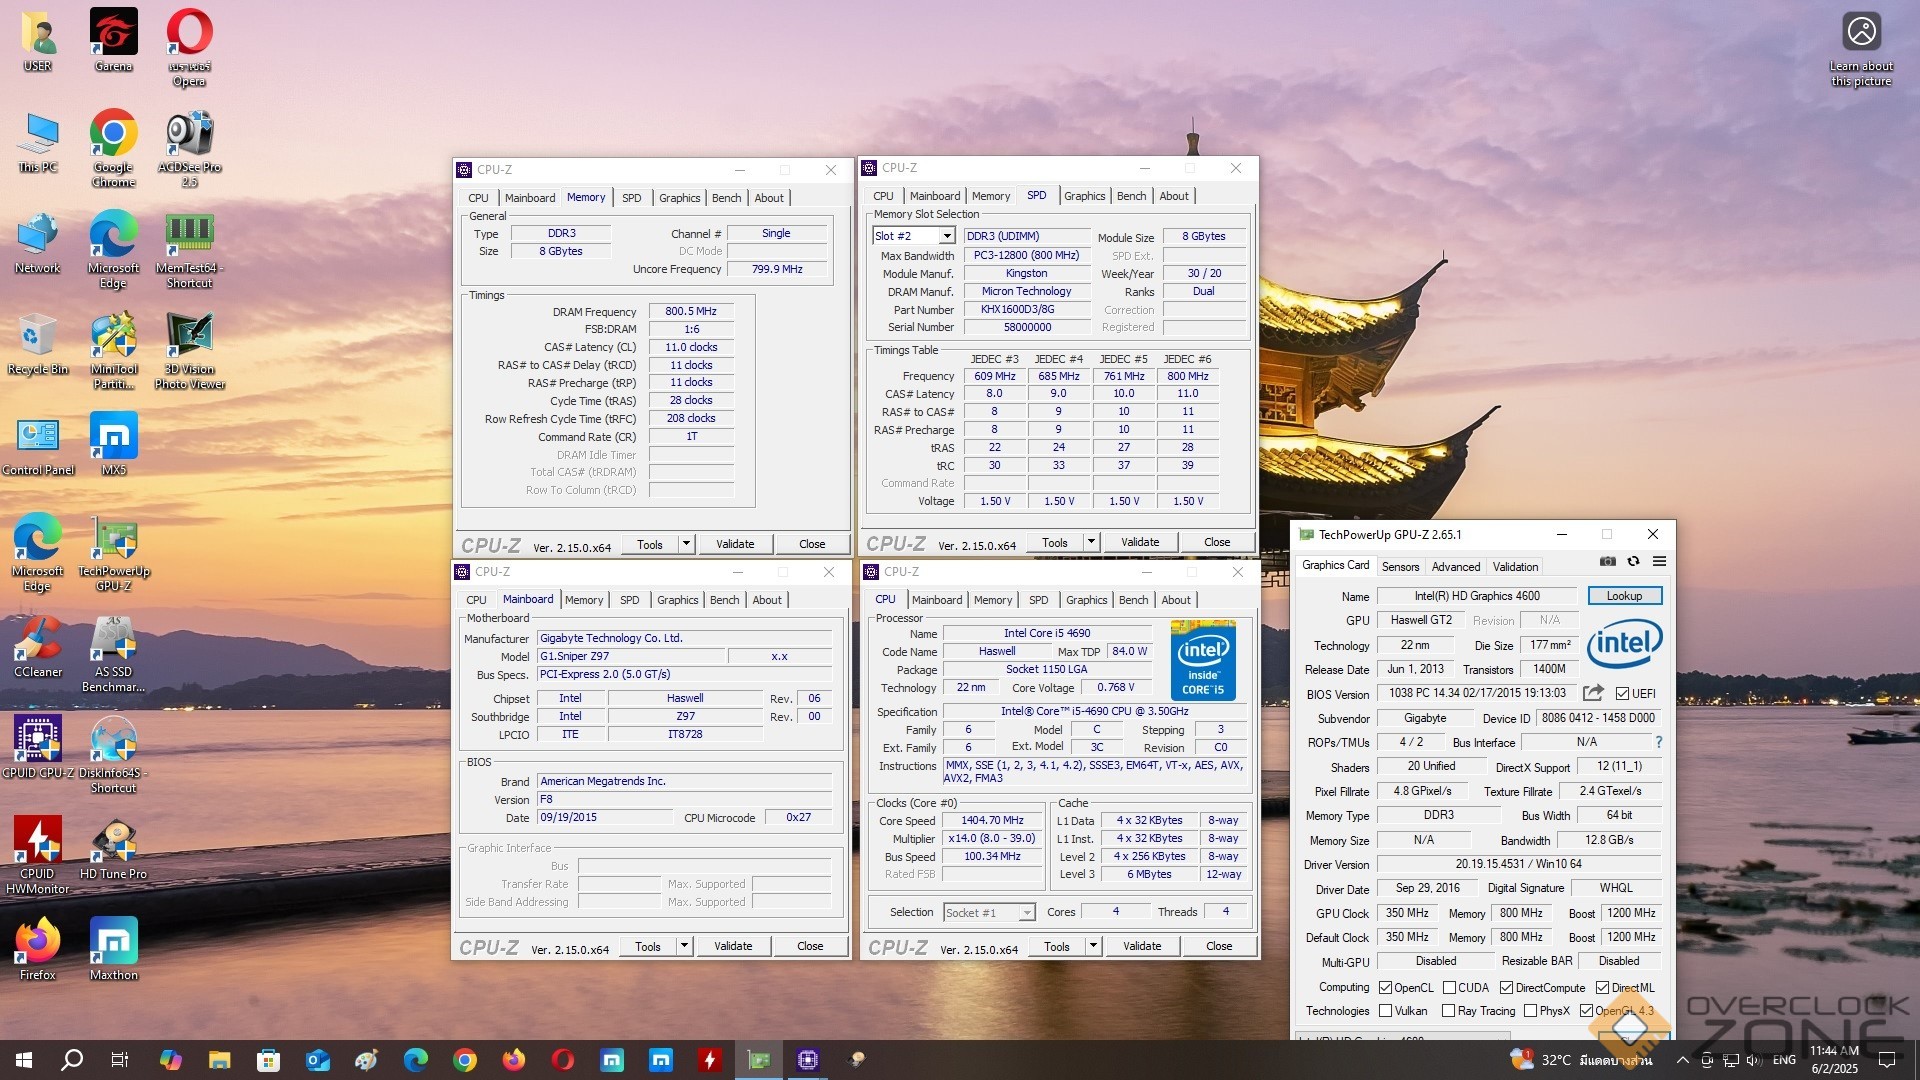The height and width of the screenshot is (1080, 1920).
Task: Click Validate in CPU-Z CPU window
Action: click(x=1142, y=946)
